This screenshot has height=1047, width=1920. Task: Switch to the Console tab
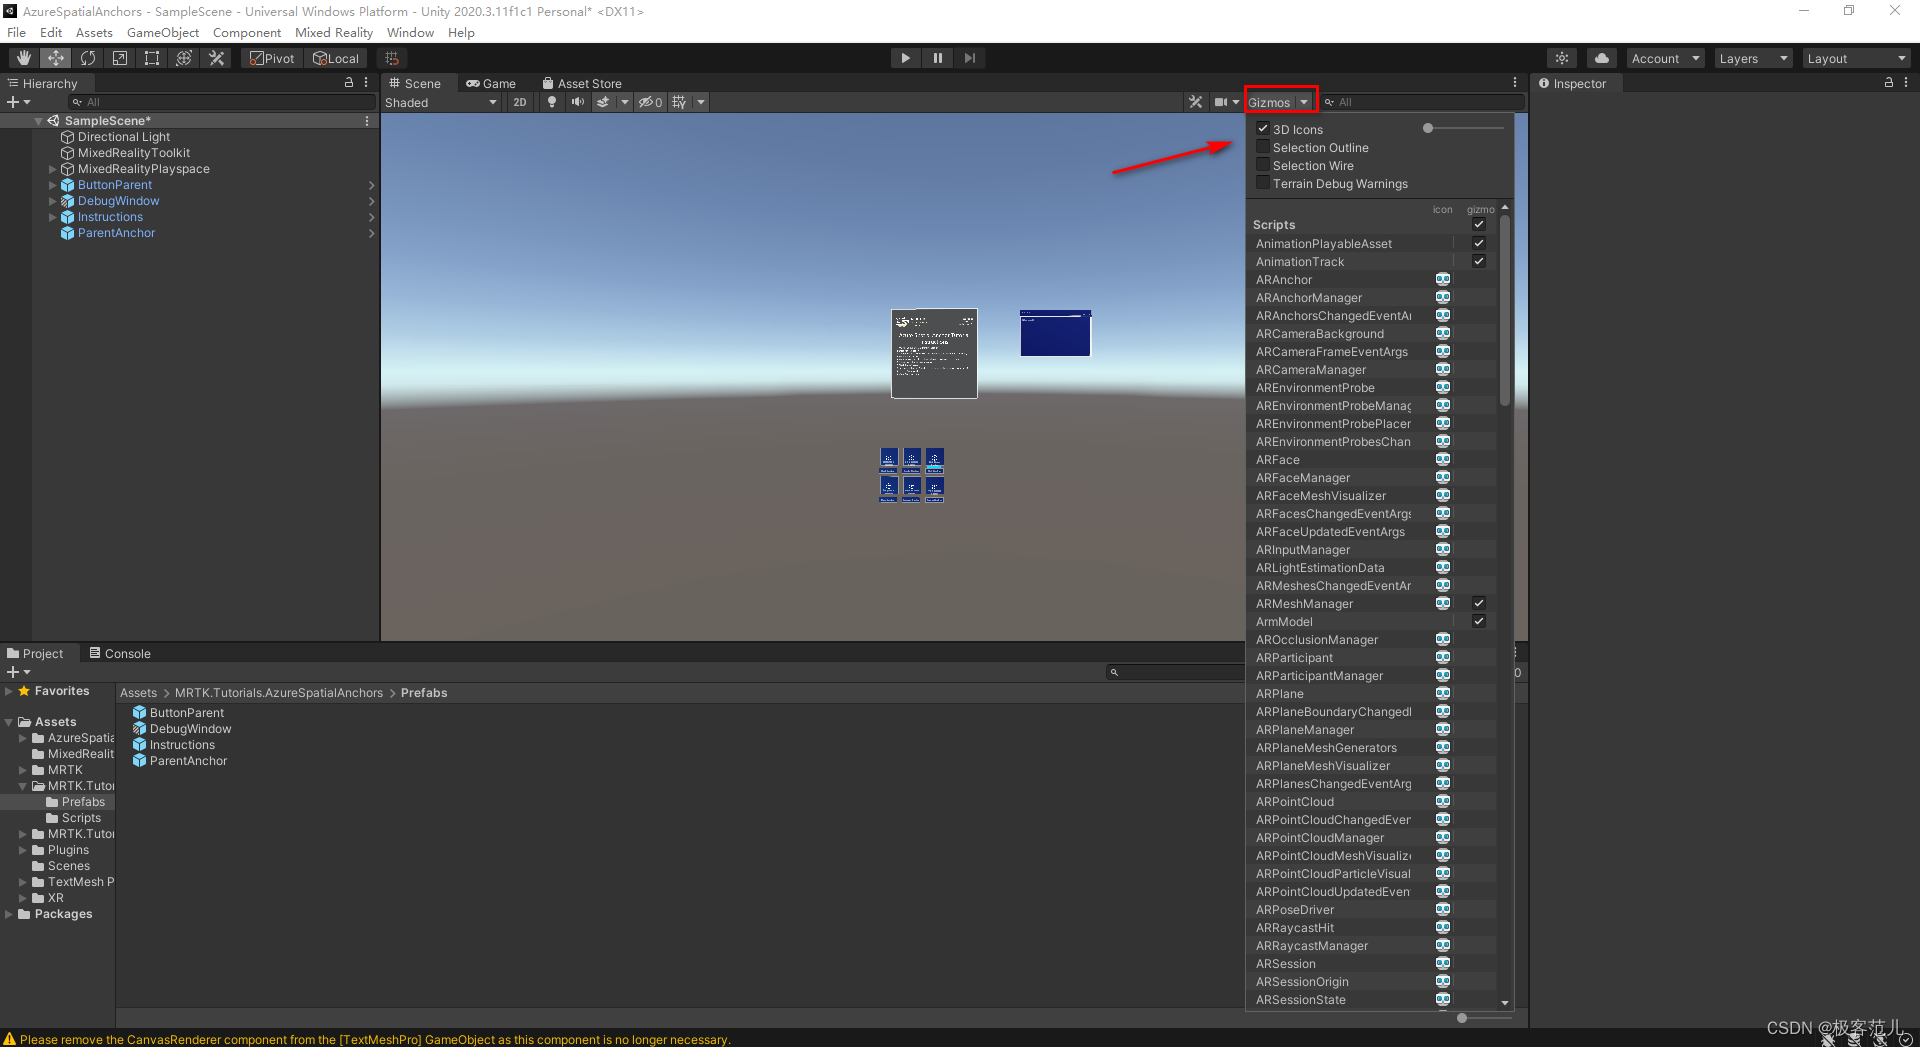tap(120, 653)
